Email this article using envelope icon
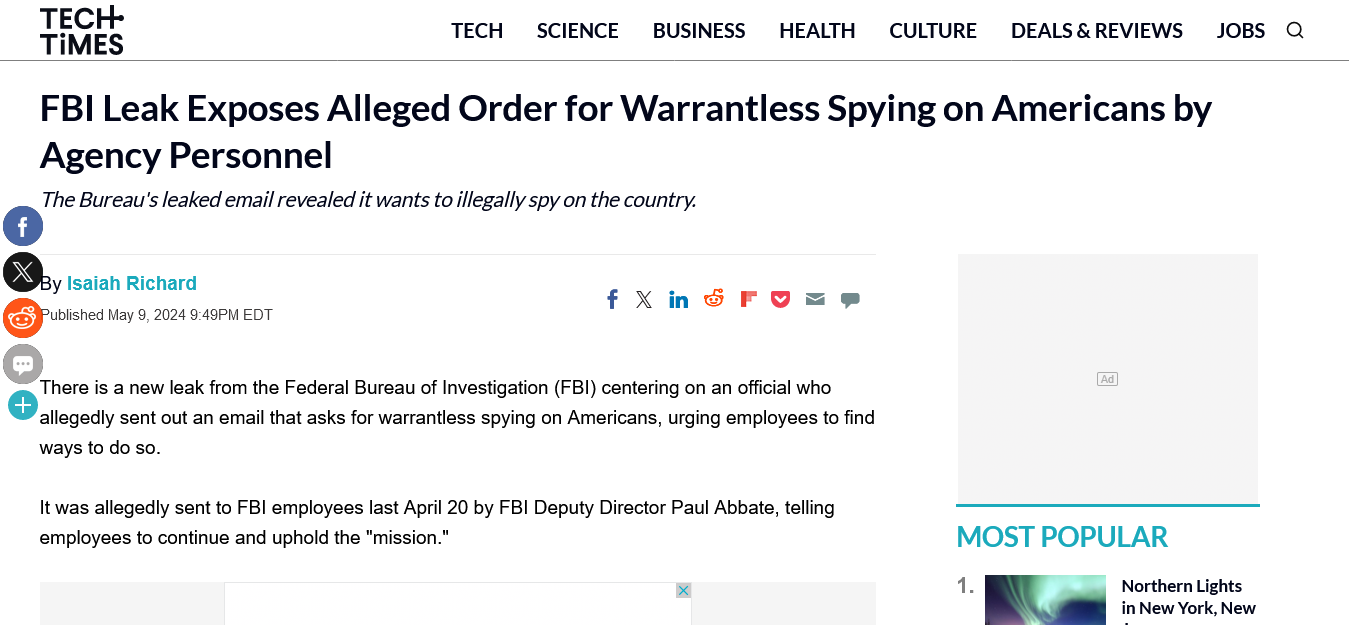 (815, 299)
